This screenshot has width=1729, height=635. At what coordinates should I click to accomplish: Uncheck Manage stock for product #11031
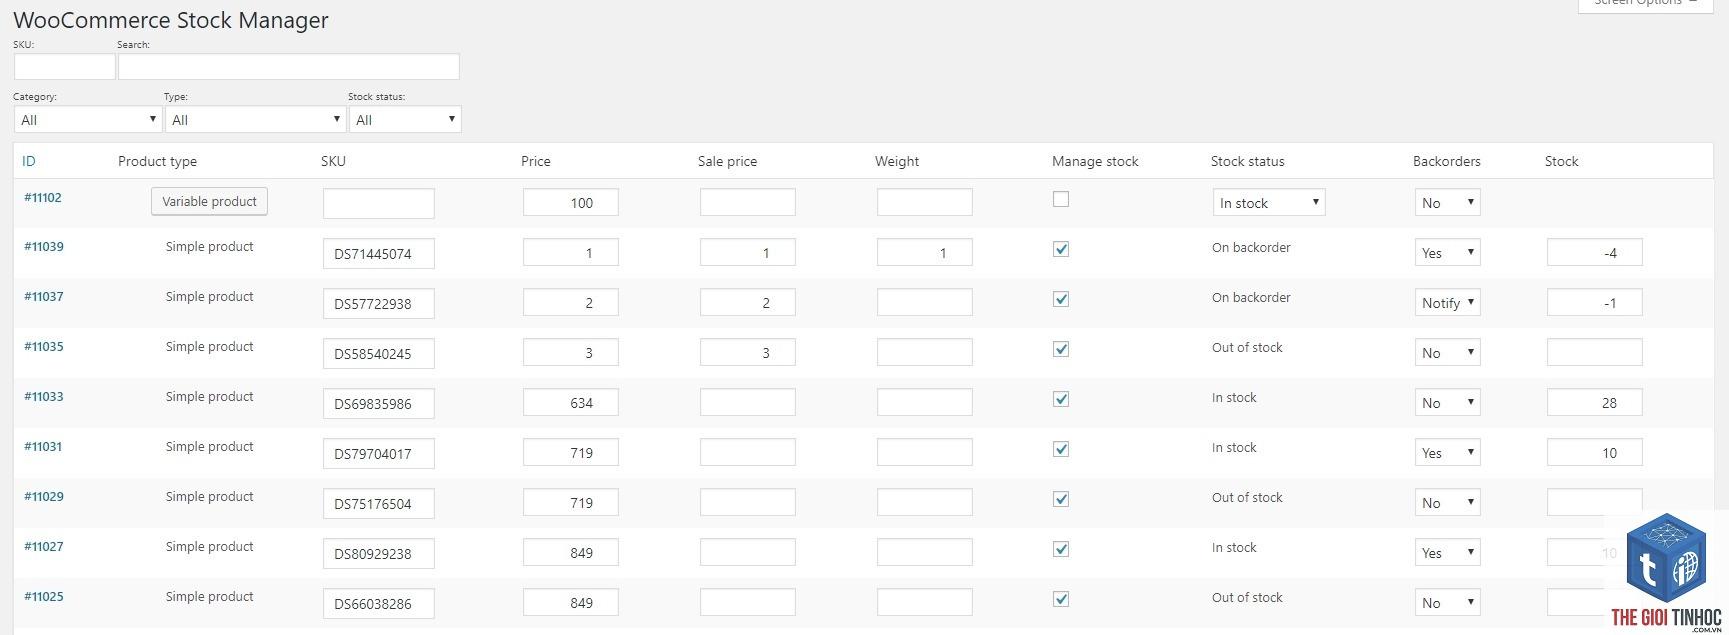point(1061,449)
